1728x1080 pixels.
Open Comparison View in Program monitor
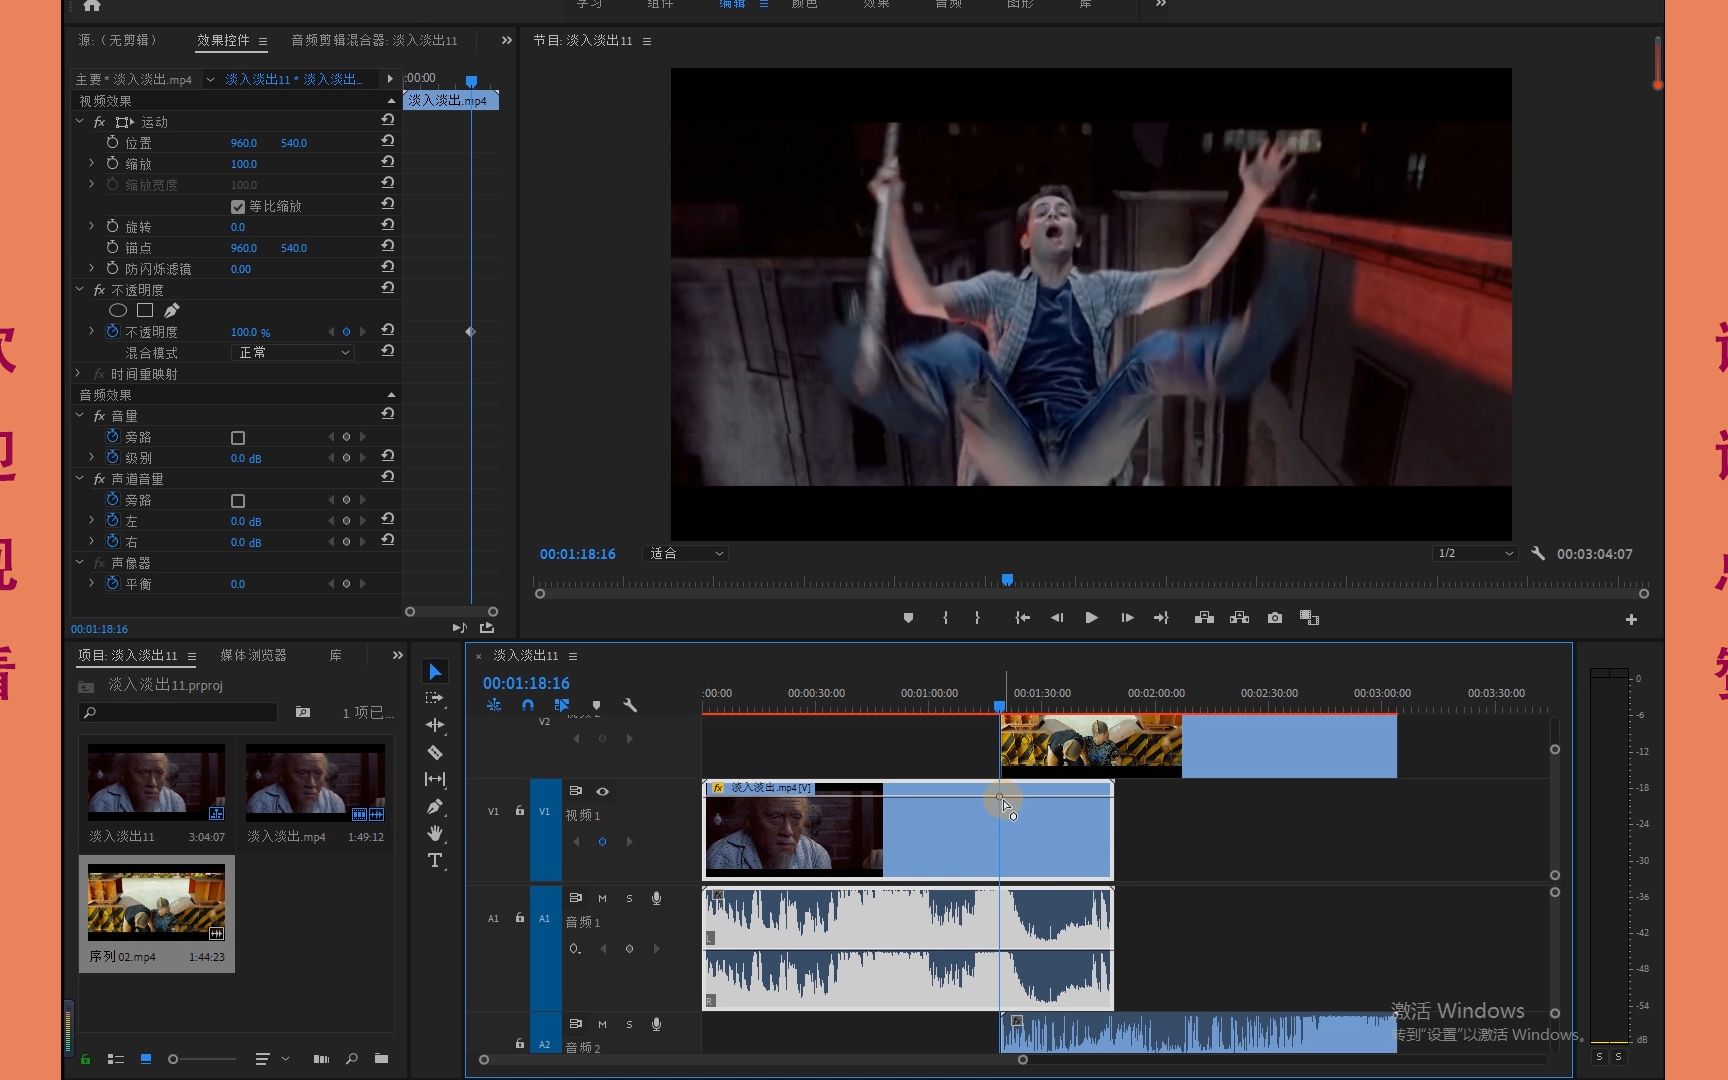coord(1310,618)
